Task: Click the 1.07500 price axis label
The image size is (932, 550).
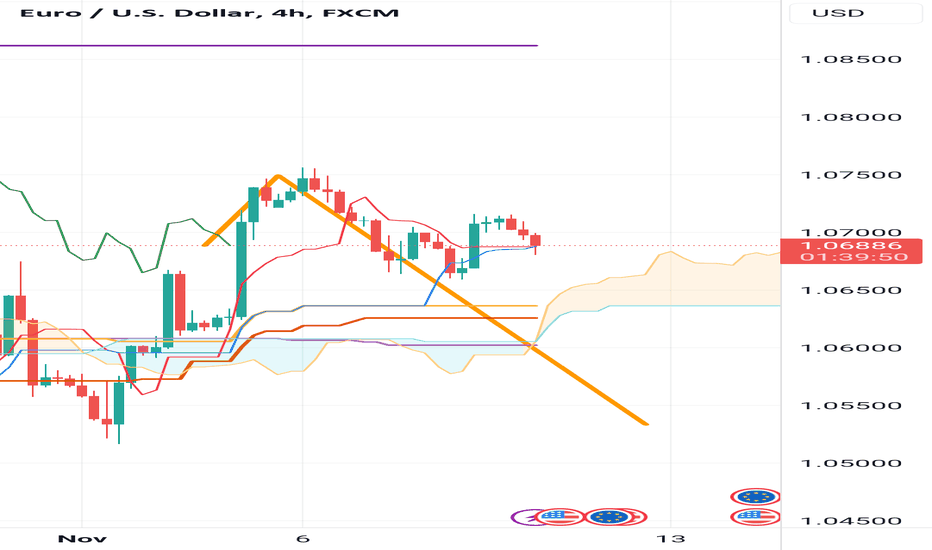Action: click(851, 175)
